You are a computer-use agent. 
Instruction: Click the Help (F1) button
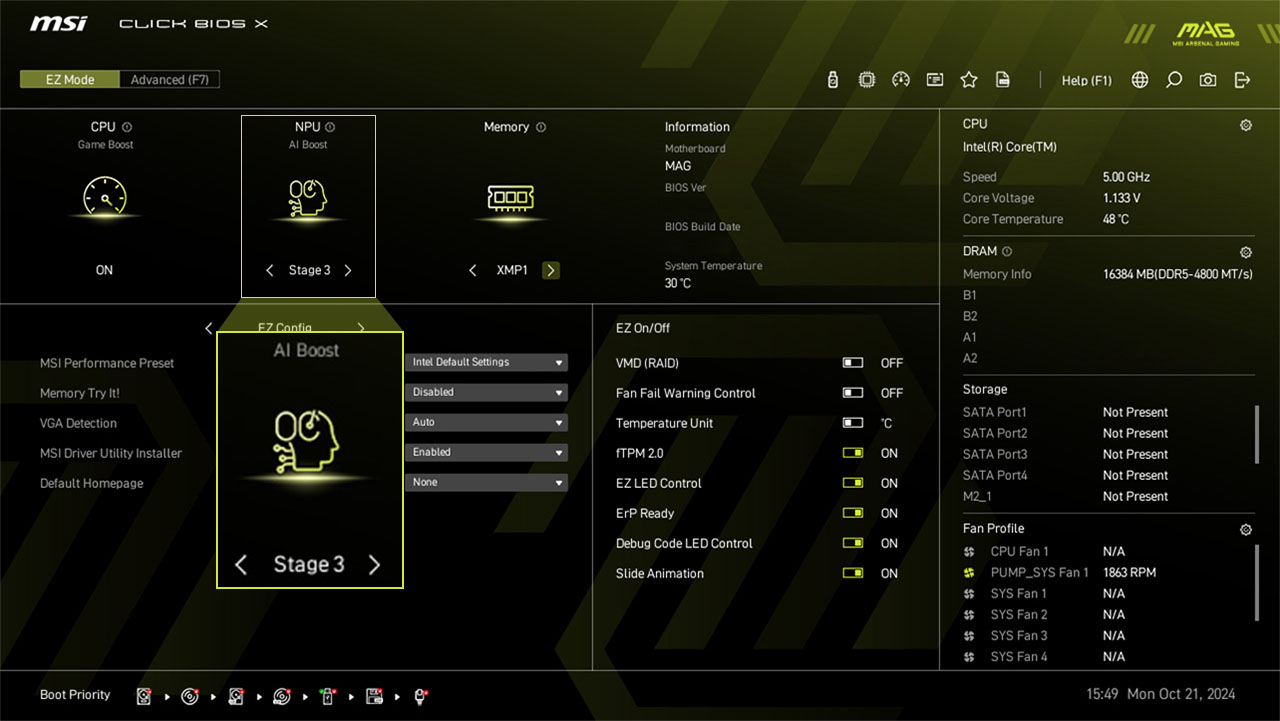click(x=1086, y=80)
